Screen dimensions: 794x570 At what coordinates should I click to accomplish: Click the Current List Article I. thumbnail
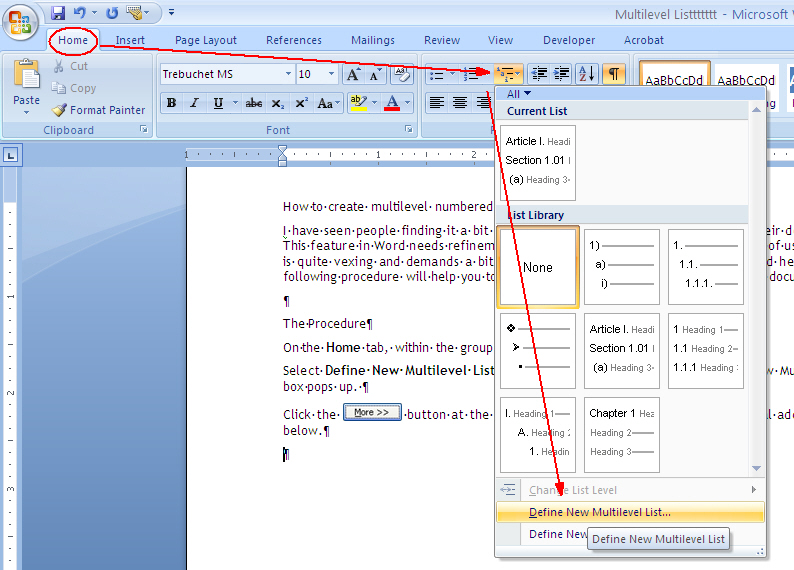click(538, 163)
